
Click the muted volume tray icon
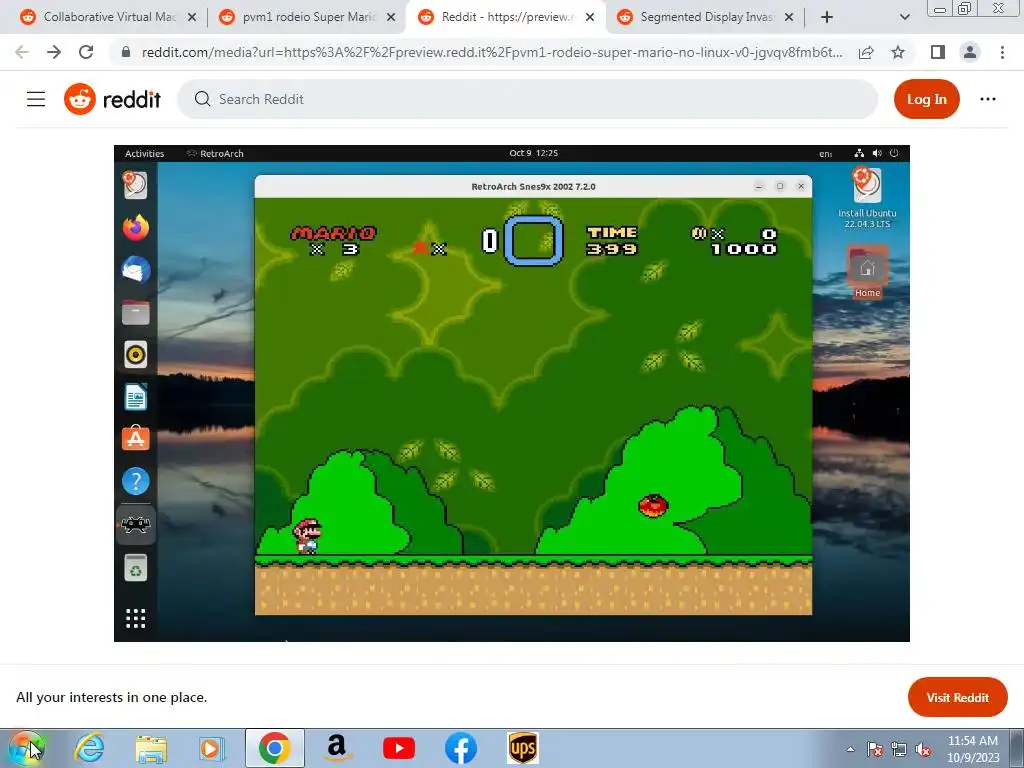coord(923,749)
